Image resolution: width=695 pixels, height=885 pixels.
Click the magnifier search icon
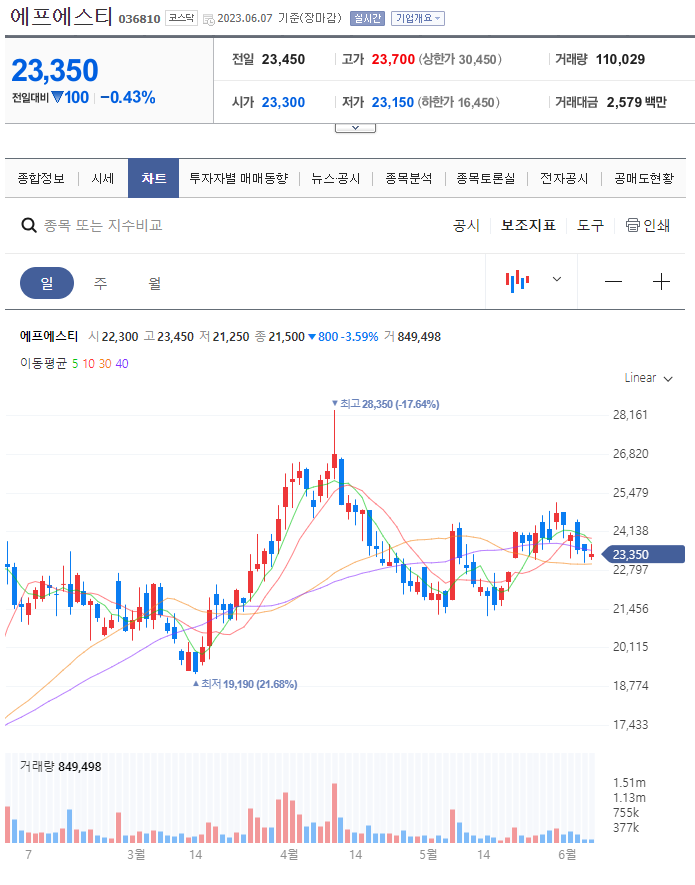29,226
